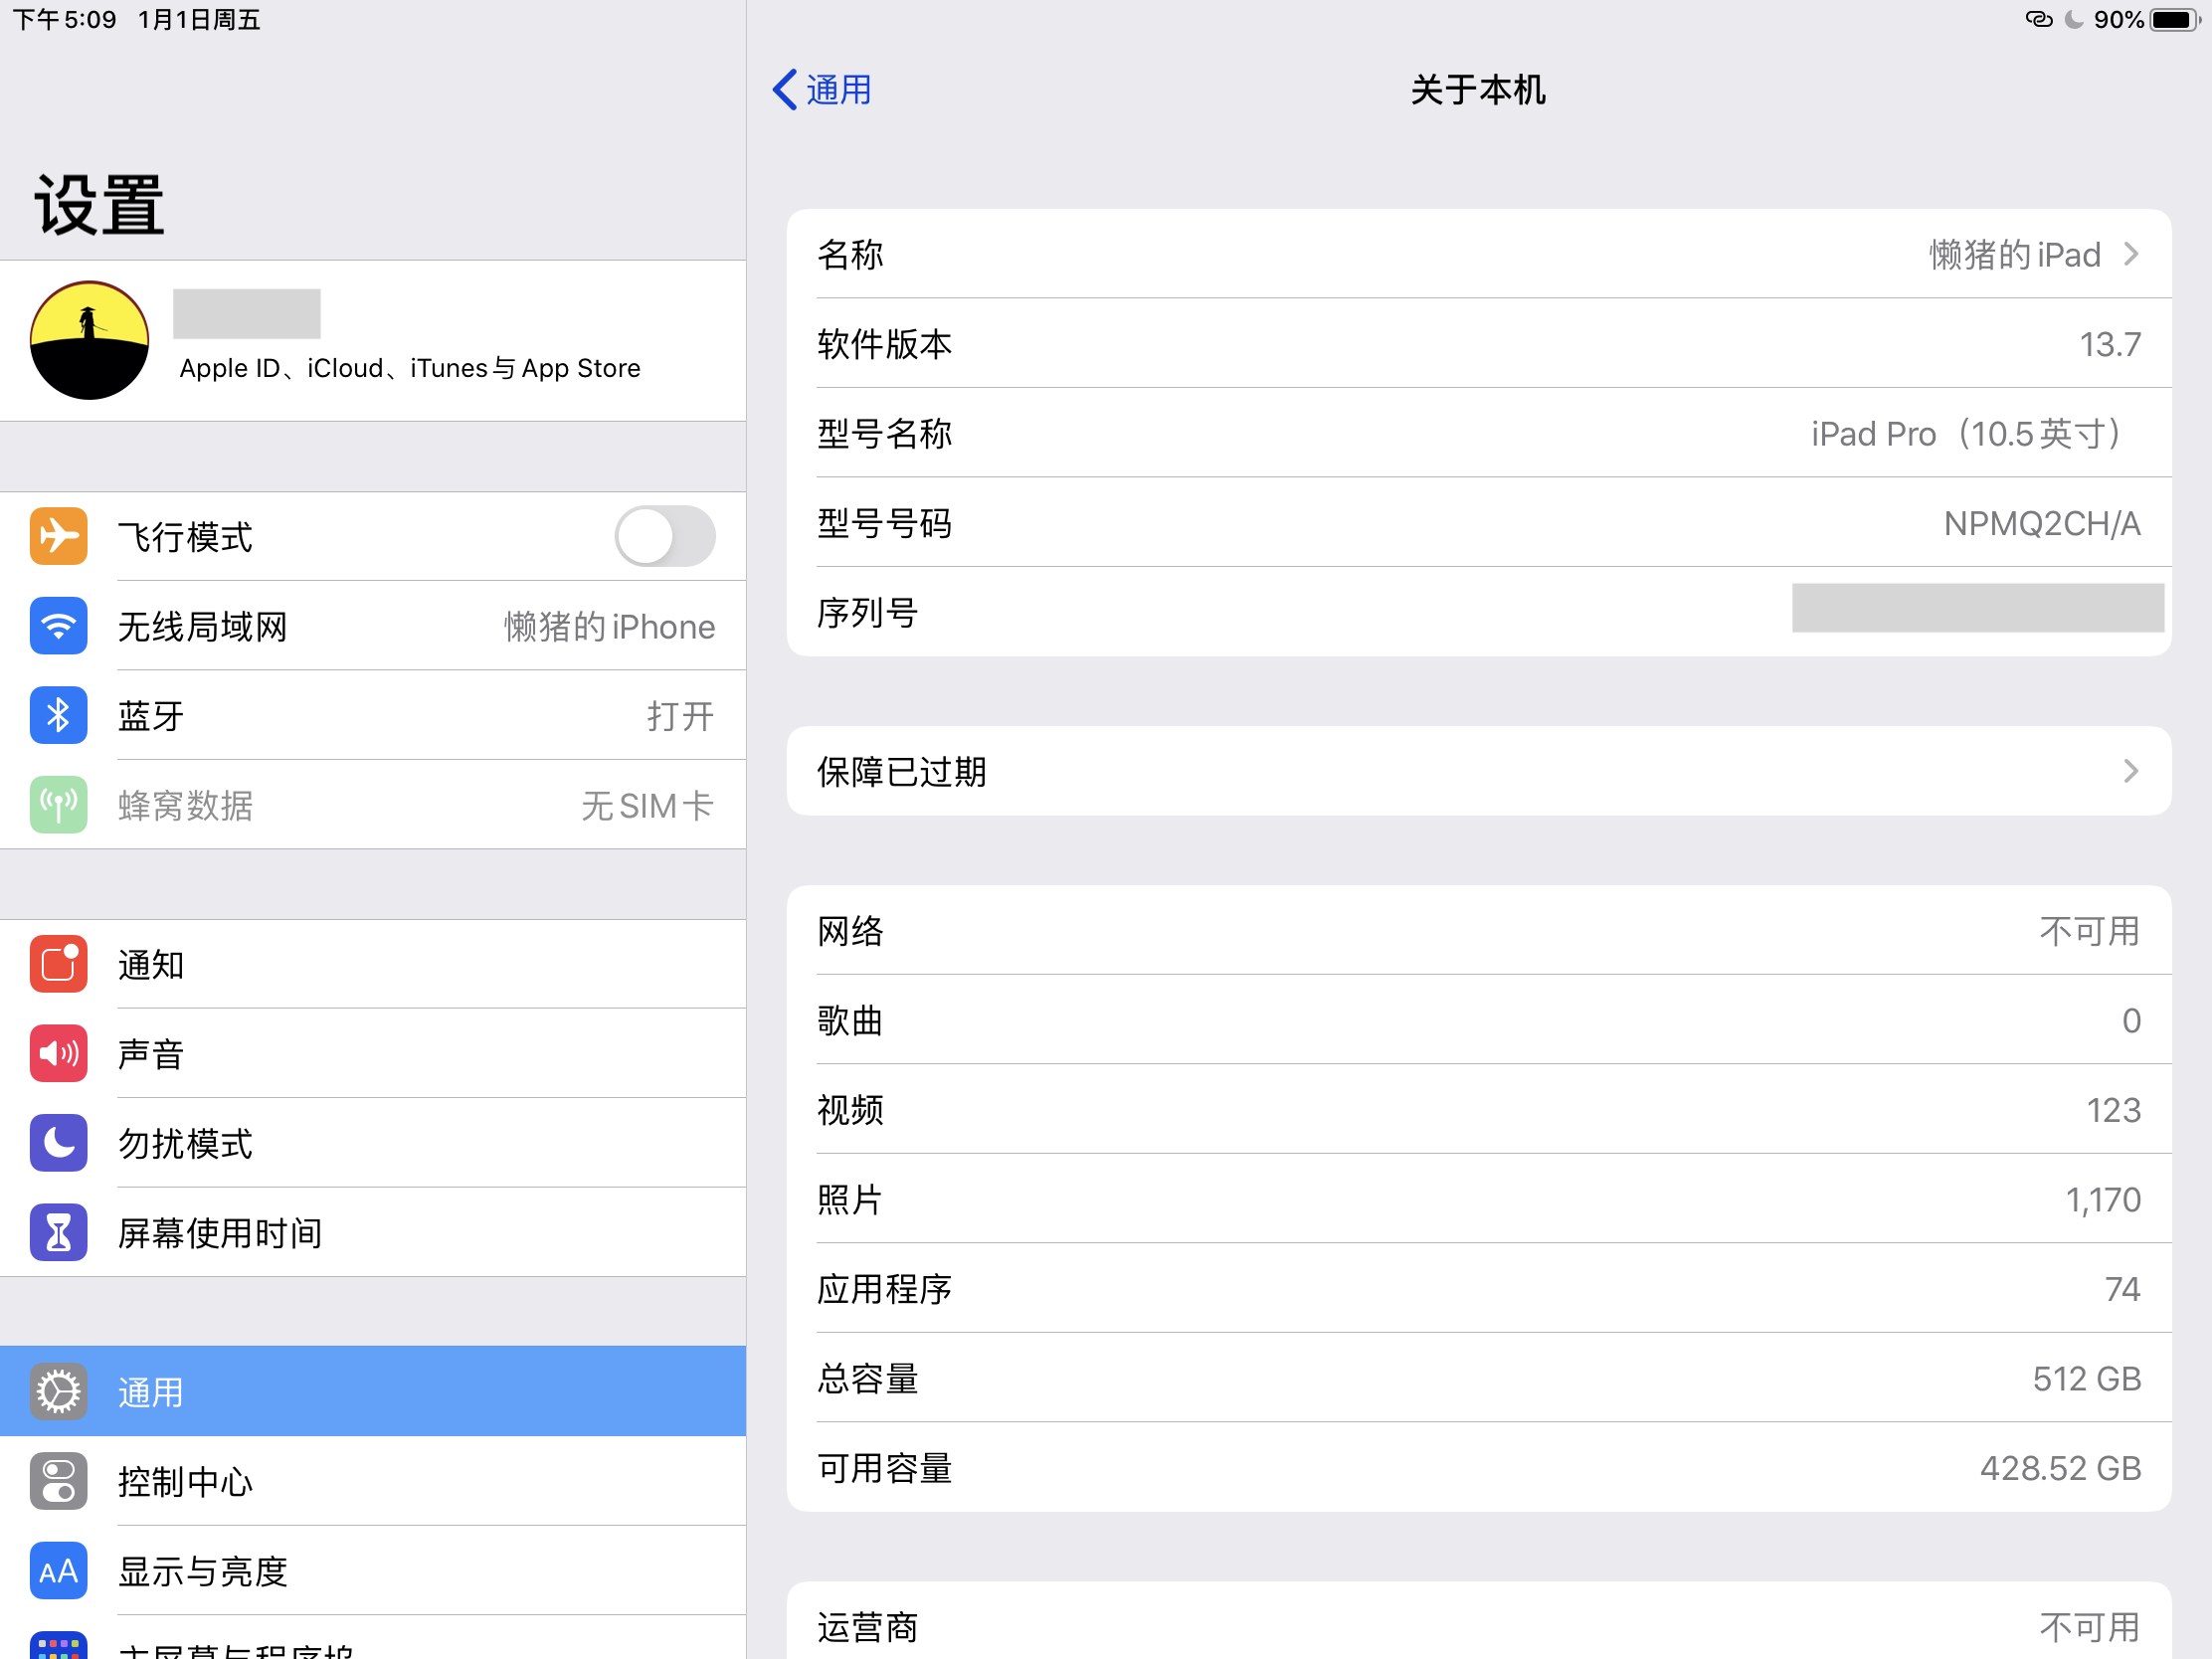The image size is (2212, 1659).
Task: Open Display & Brightness AA icon
Action: [x=58, y=1570]
